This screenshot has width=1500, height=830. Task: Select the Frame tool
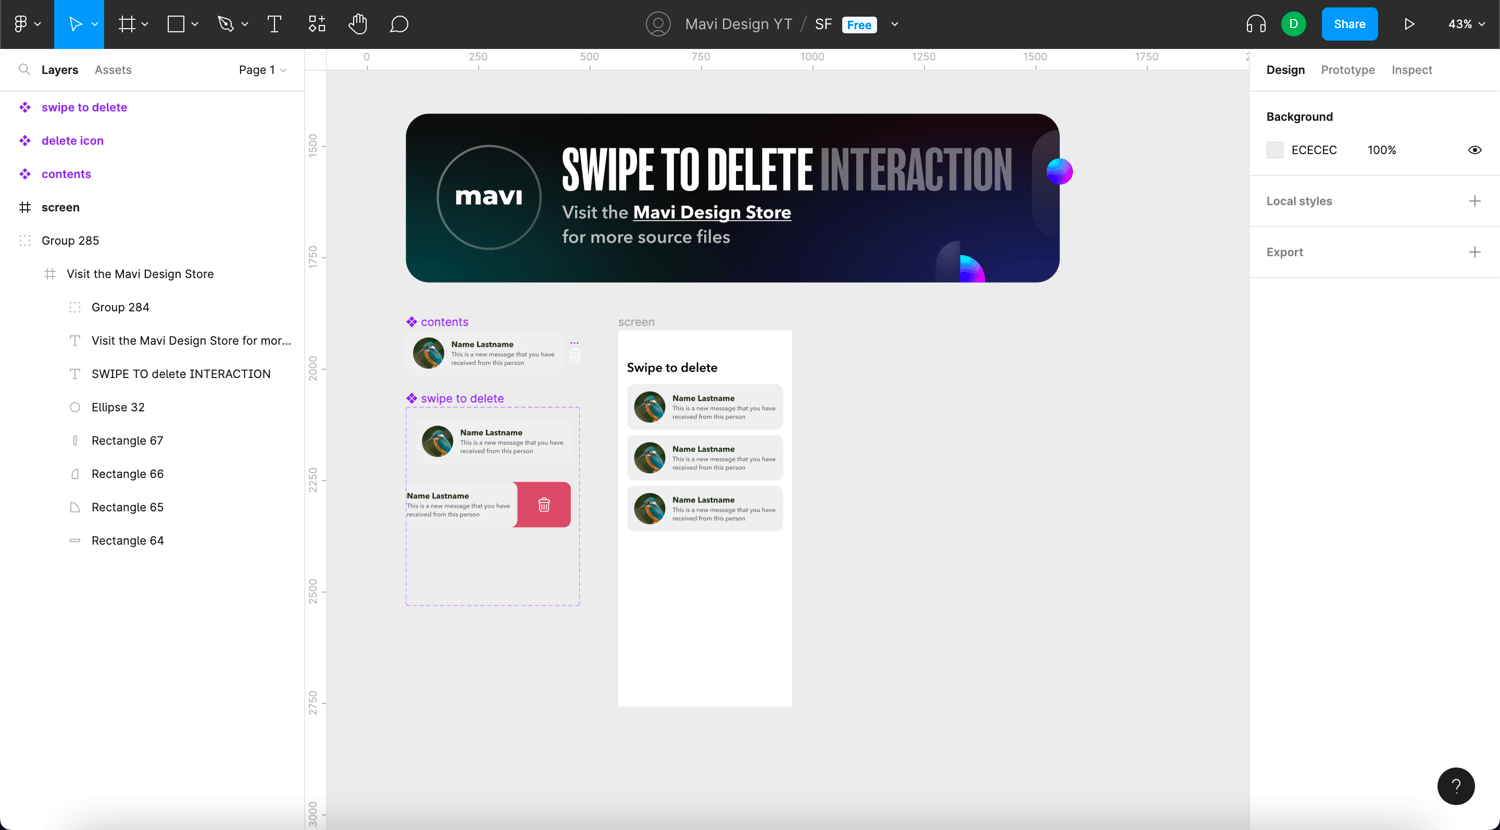point(127,24)
